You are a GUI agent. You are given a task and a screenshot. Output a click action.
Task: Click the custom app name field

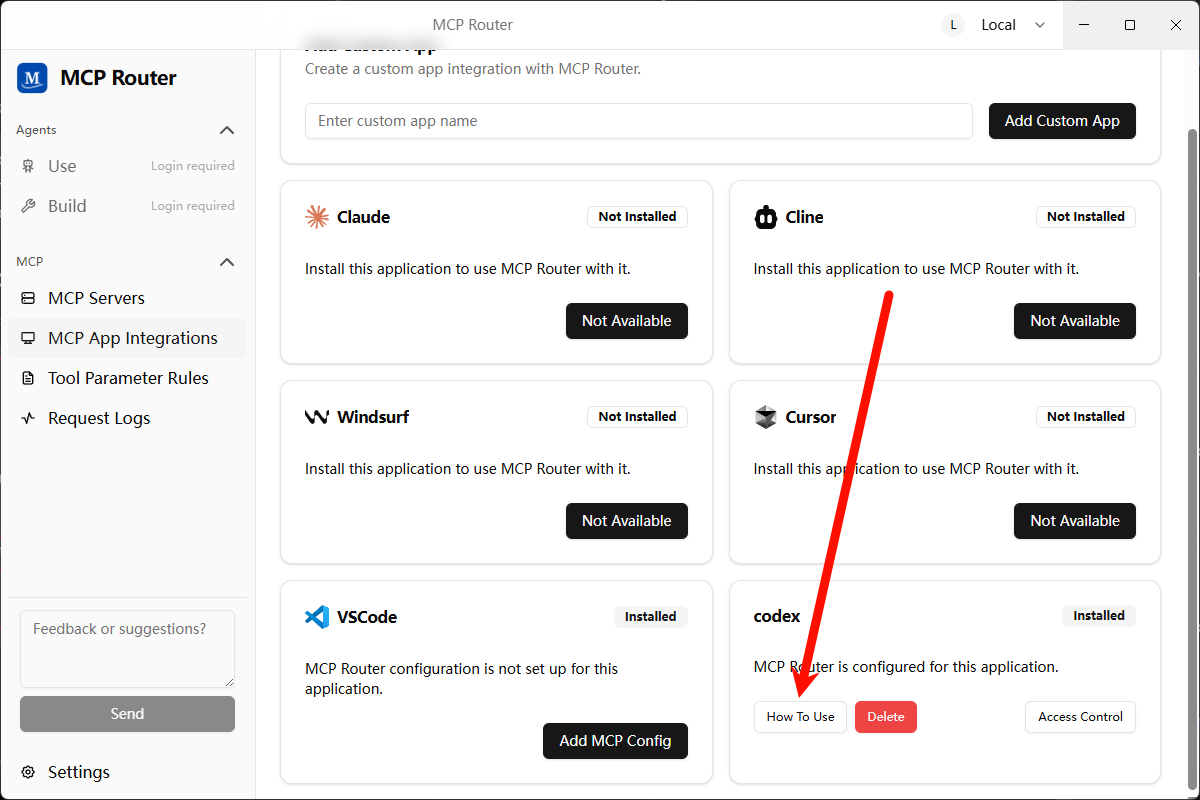pyautogui.click(x=638, y=121)
